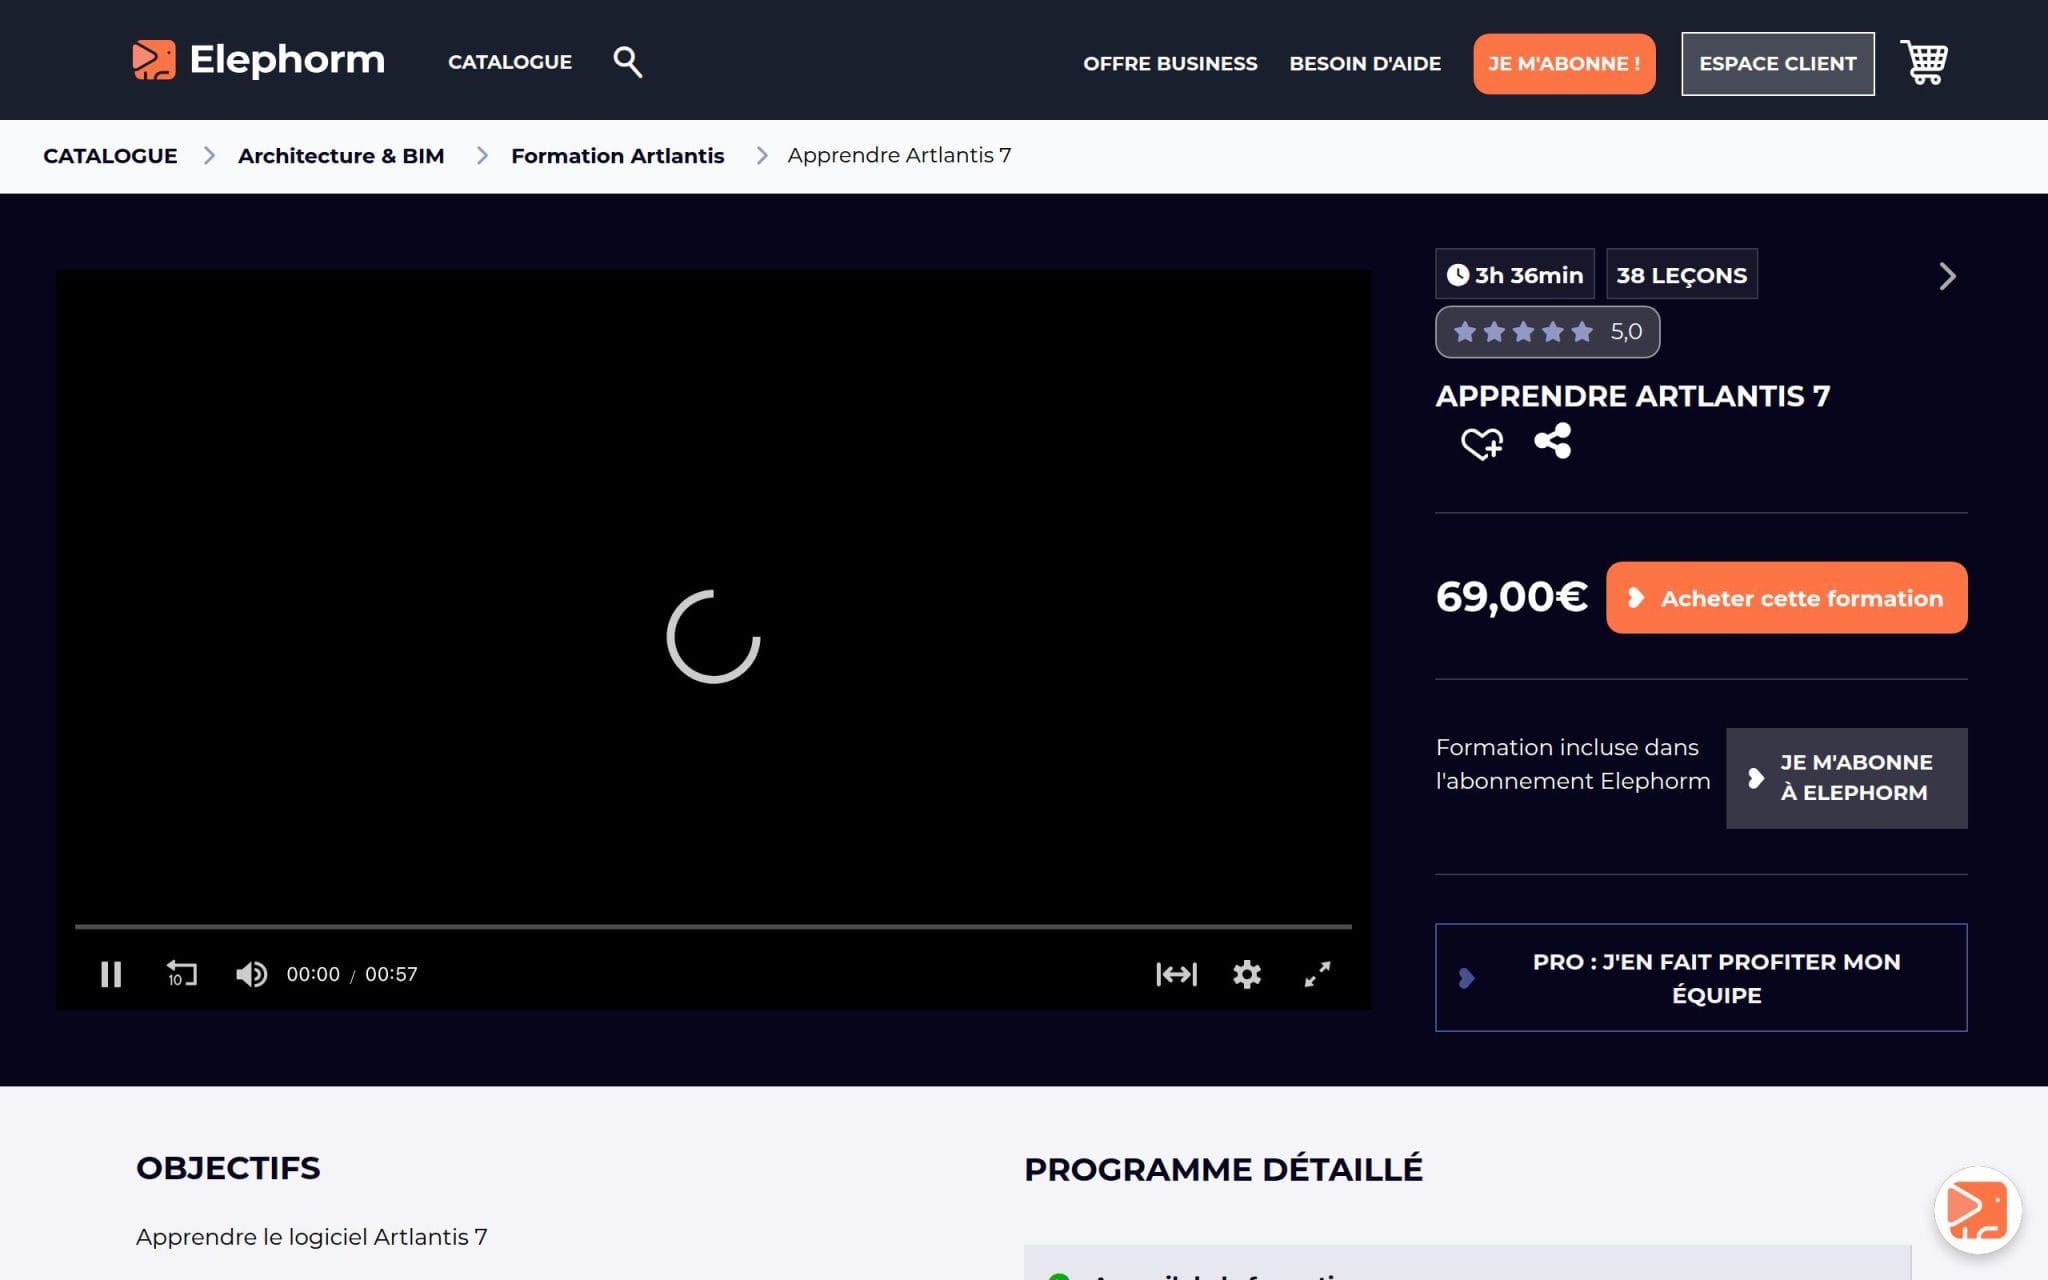Open floating Elephorm chat widget
The height and width of the screenshot is (1280, 2048).
1977,1210
